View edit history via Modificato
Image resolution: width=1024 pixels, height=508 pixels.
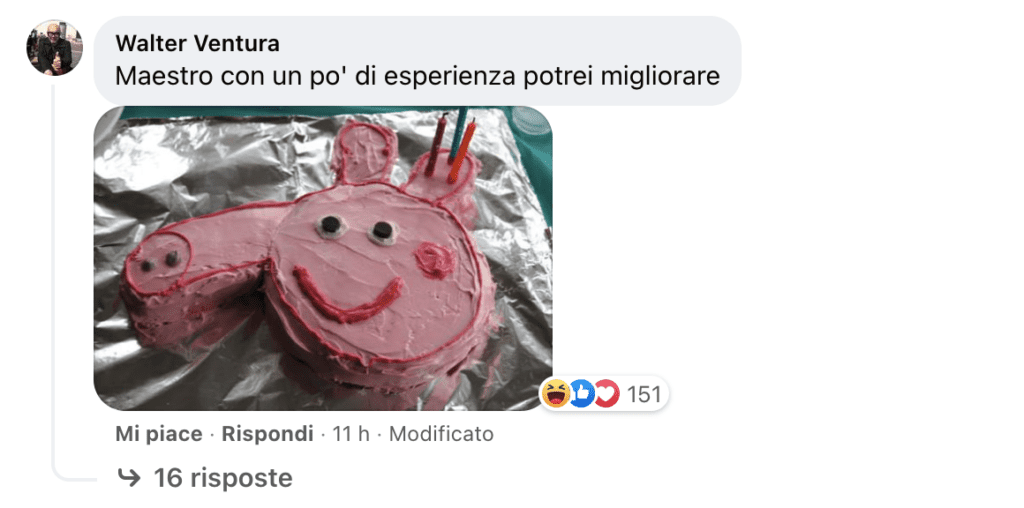coord(441,434)
